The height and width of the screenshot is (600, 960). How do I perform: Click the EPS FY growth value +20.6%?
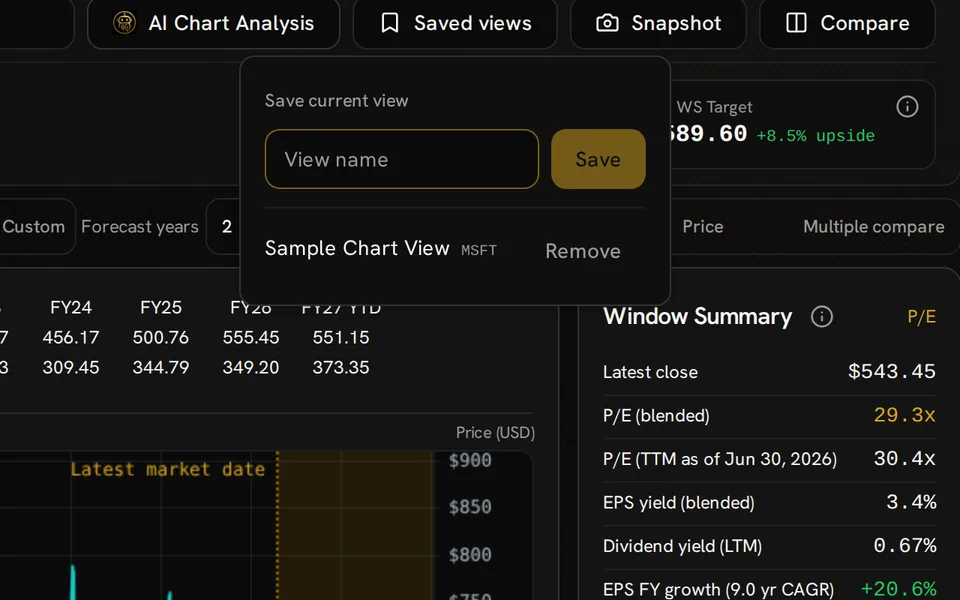pos(898,589)
